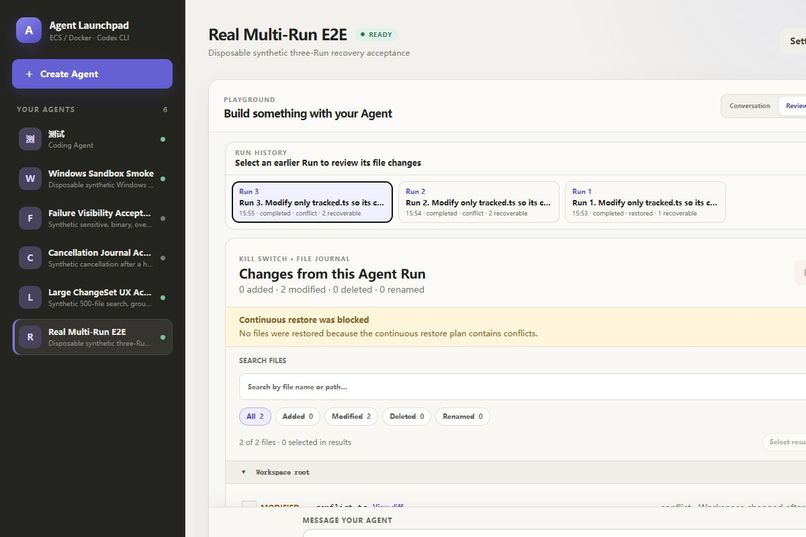Click the Cancellation Journal status dot
806x537 pixels.
tap(163, 258)
